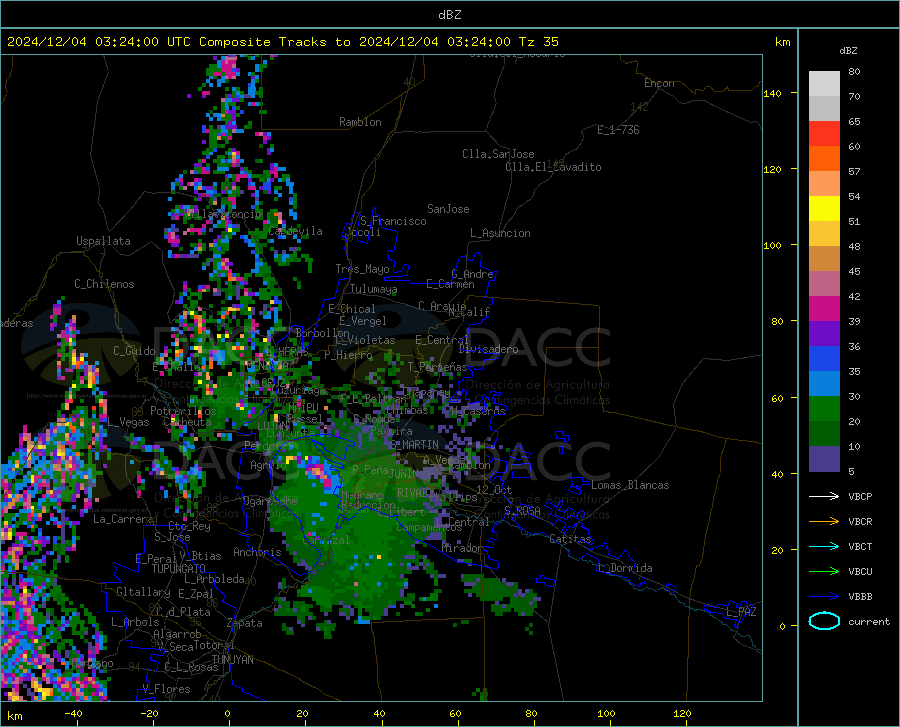
Task: Click the La_Carrera map label
Action: click(123, 519)
